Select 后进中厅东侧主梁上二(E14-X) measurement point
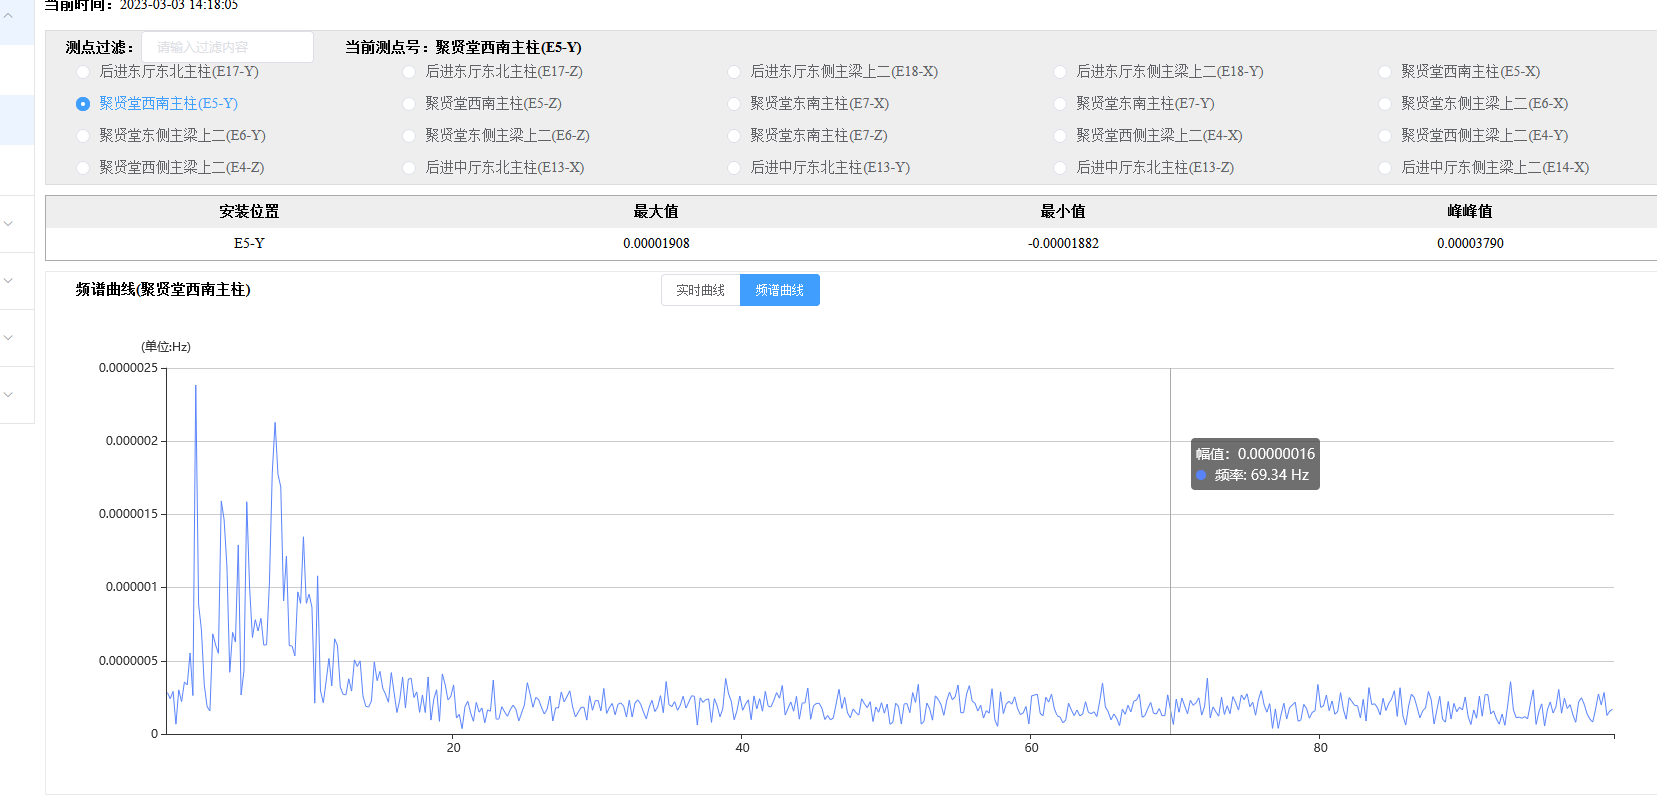Image resolution: width=1657 pixels, height=802 pixels. point(1385,168)
